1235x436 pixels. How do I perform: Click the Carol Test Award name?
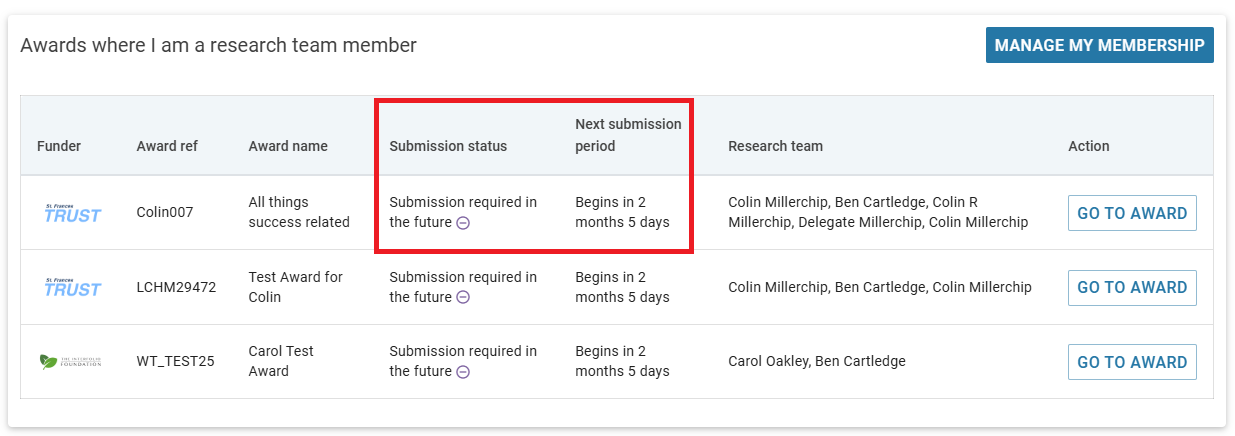(x=281, y=361)
